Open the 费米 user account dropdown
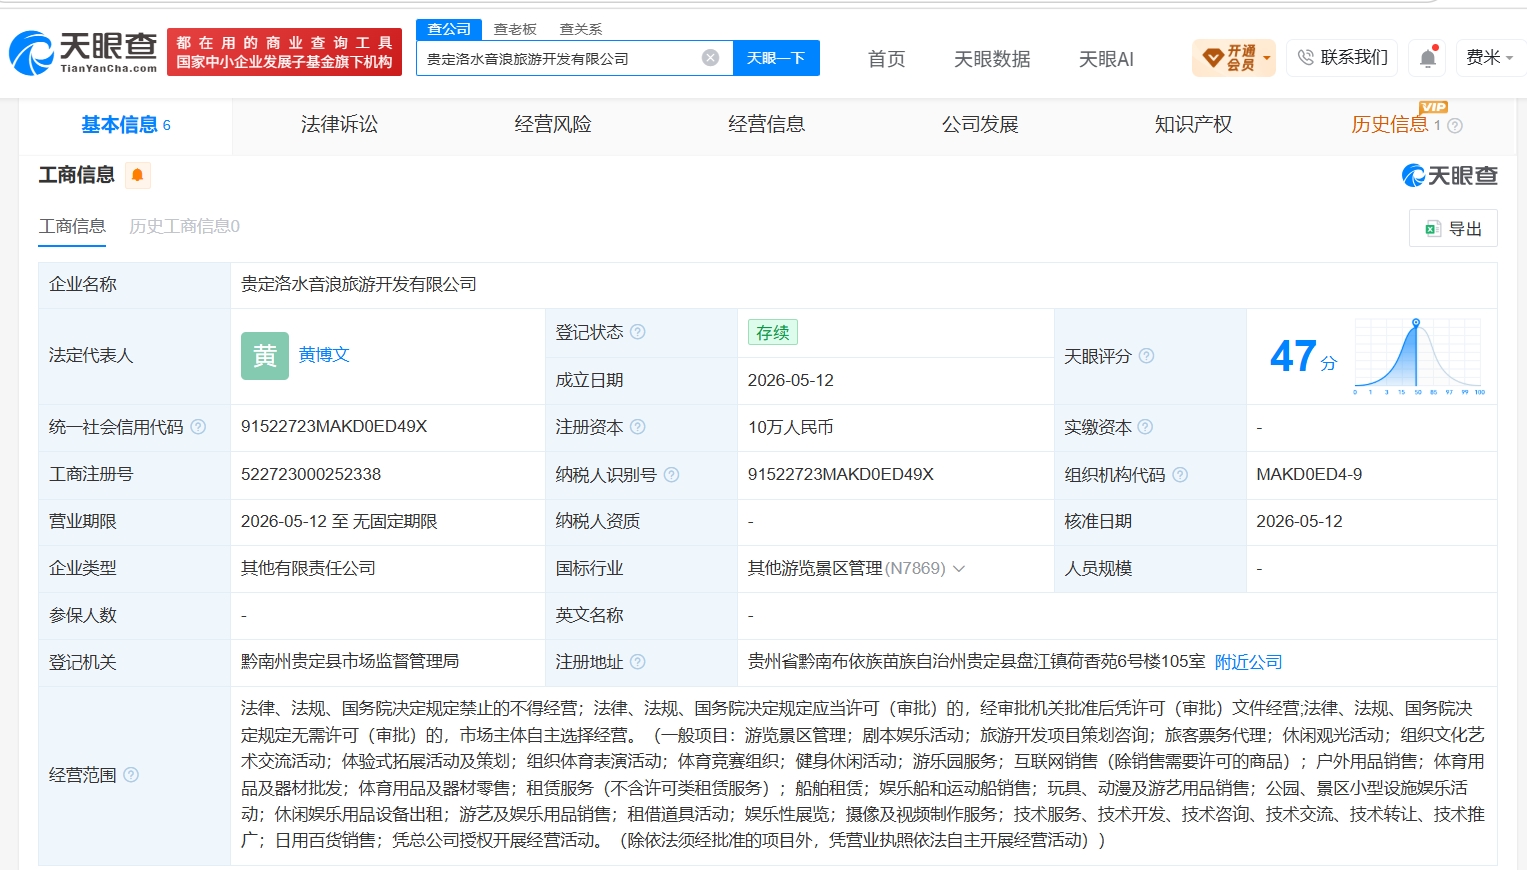 (1489, 58)
